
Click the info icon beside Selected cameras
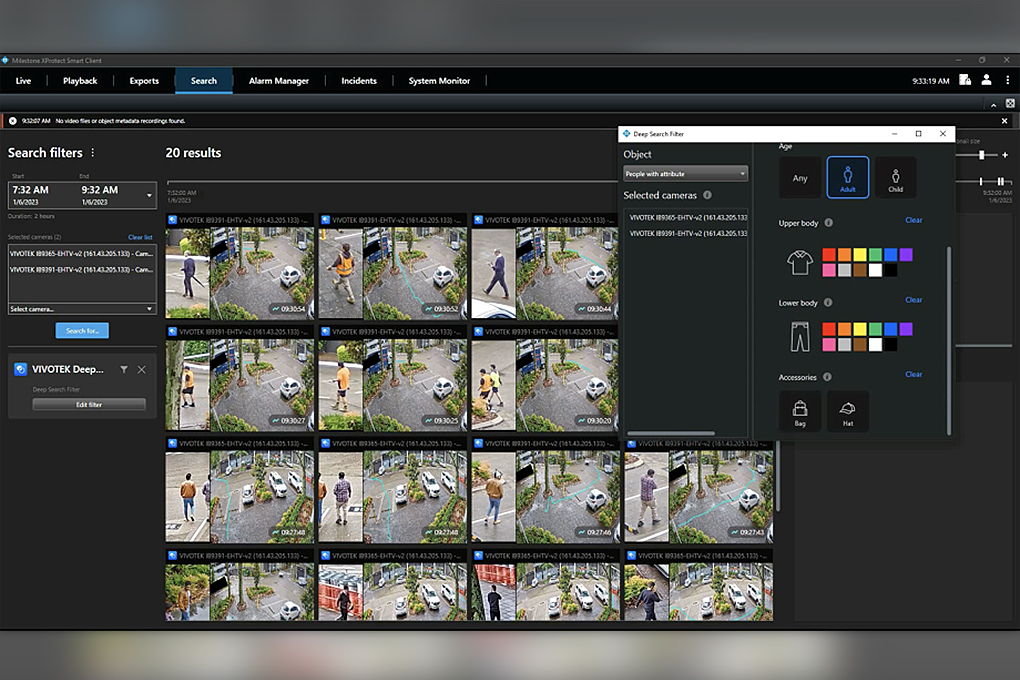[707, 196]
